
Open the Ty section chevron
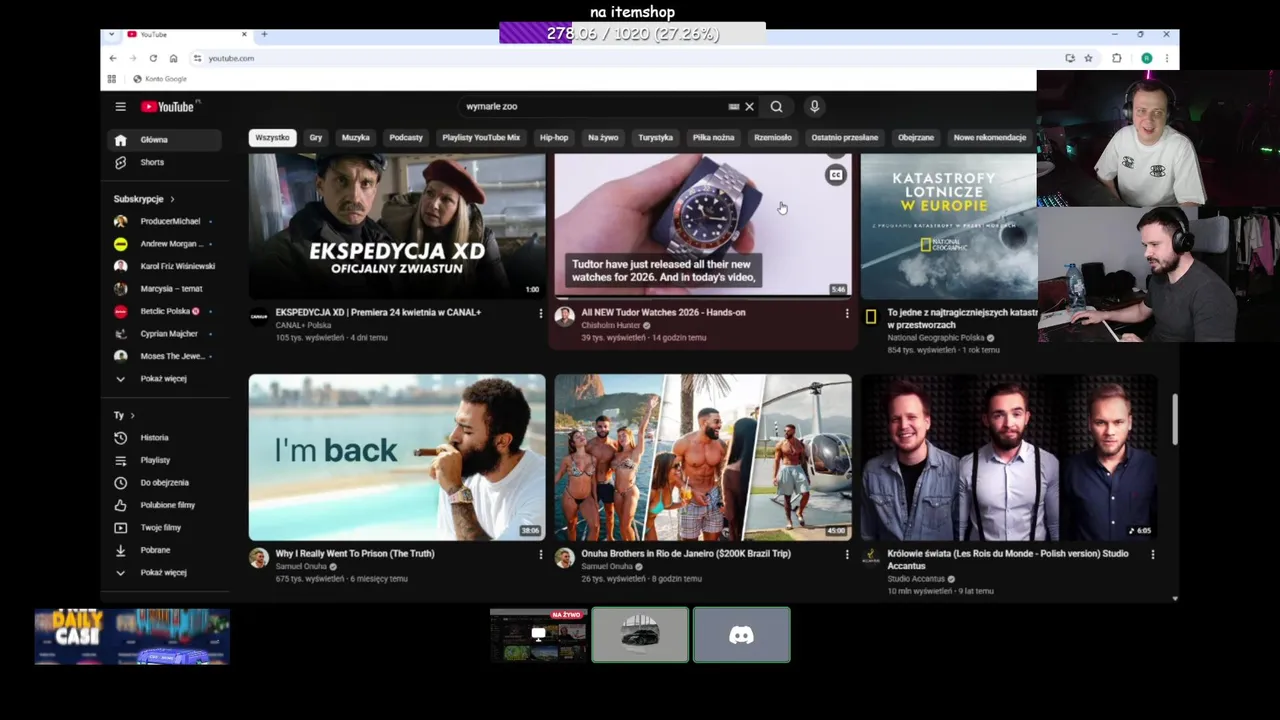click(132, 415)
